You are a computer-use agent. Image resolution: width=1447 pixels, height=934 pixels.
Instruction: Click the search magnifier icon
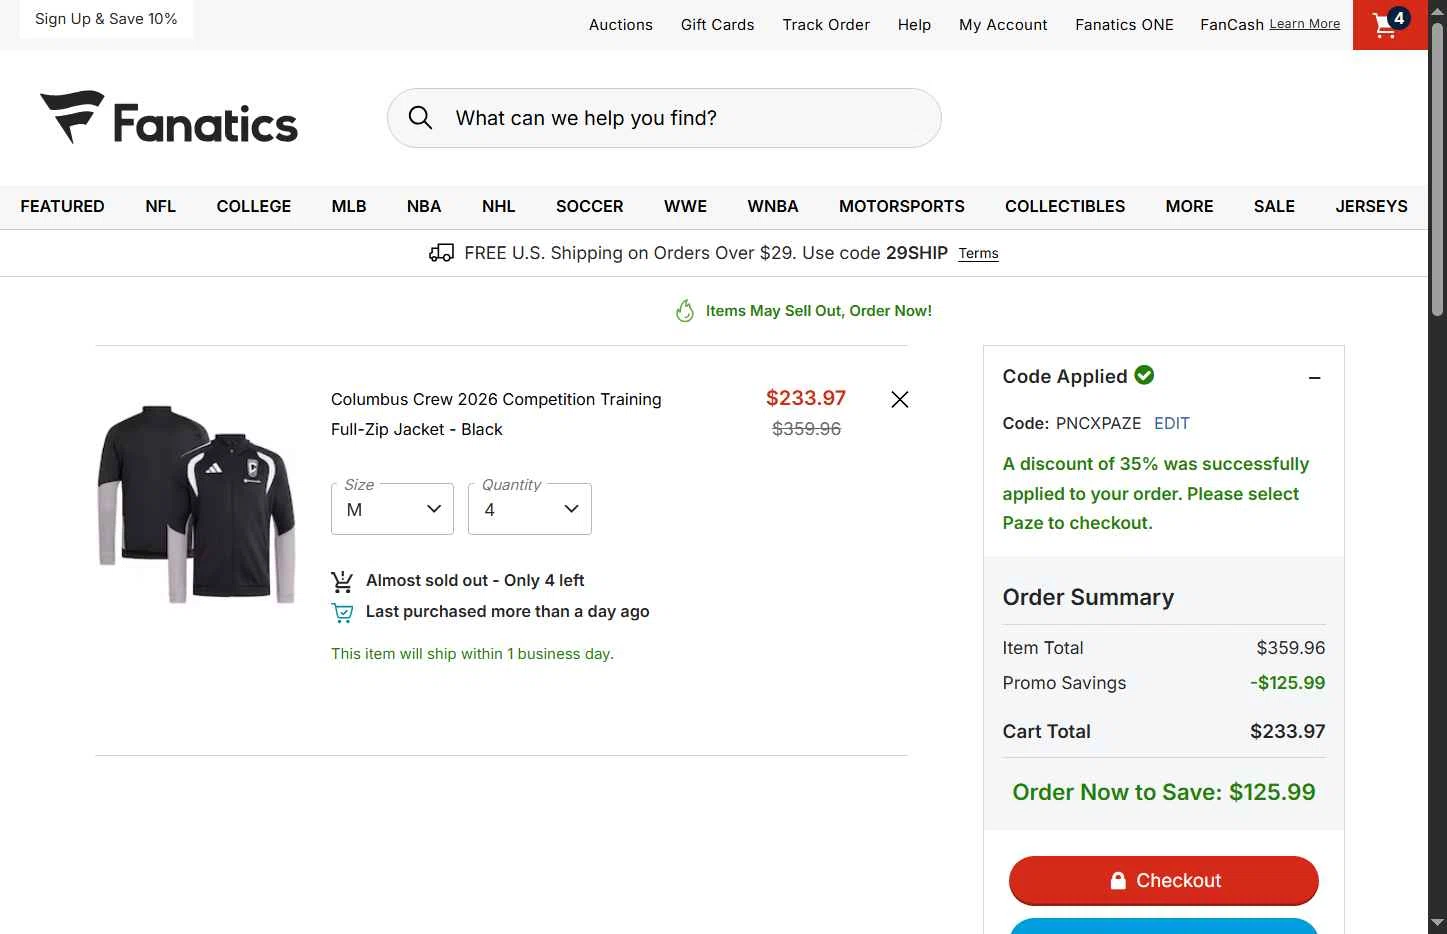[421, 118]
